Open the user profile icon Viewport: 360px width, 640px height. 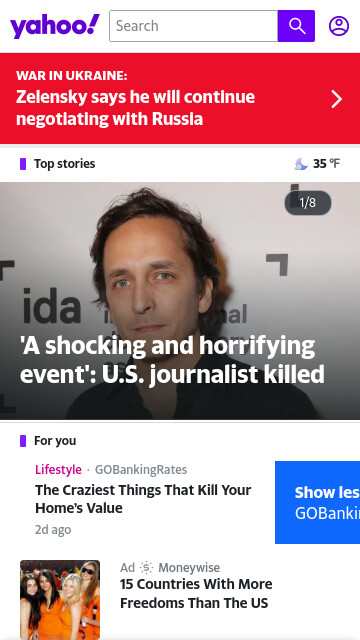tap(339, 26)
